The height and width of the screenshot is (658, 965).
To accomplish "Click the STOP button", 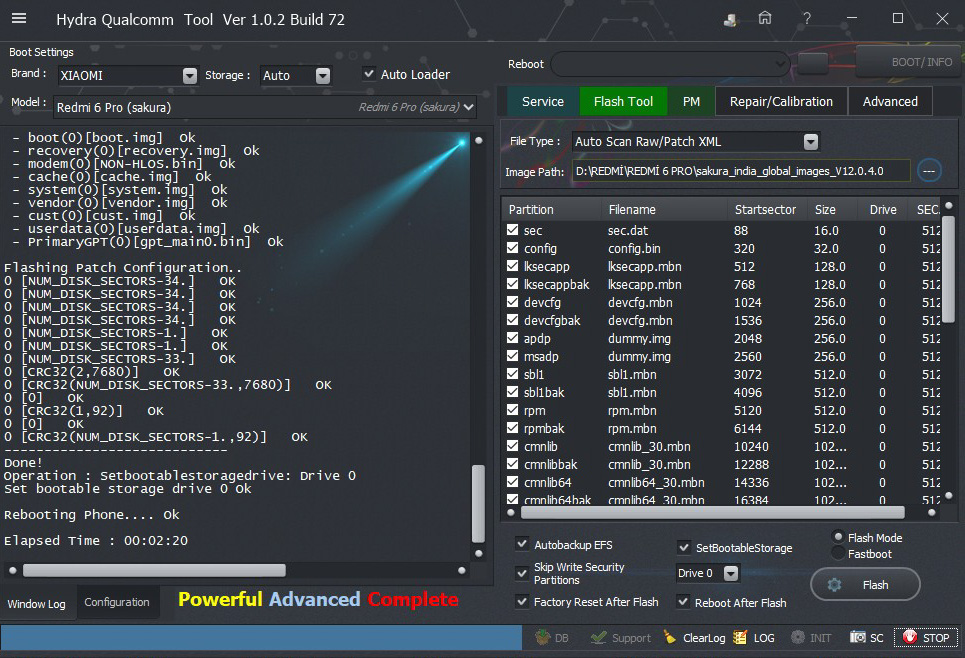I will [926, 638].
